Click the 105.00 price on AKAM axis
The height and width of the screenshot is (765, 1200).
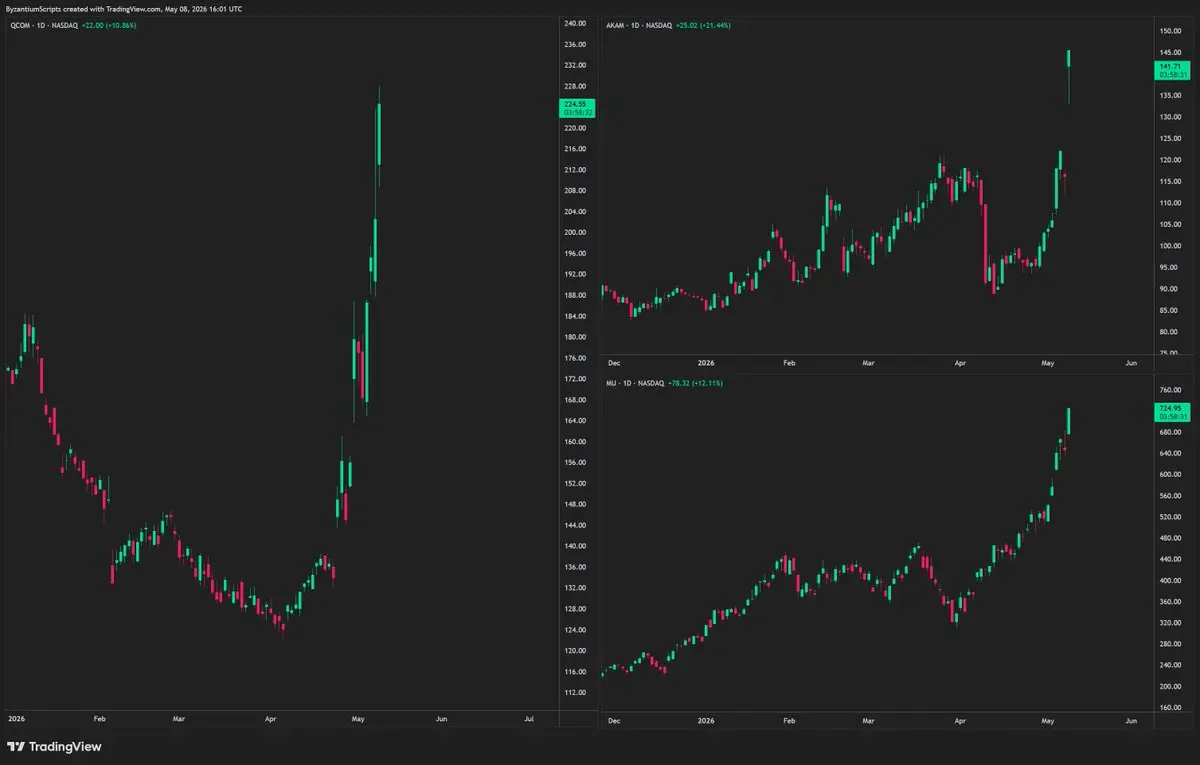click(1169, 225)
